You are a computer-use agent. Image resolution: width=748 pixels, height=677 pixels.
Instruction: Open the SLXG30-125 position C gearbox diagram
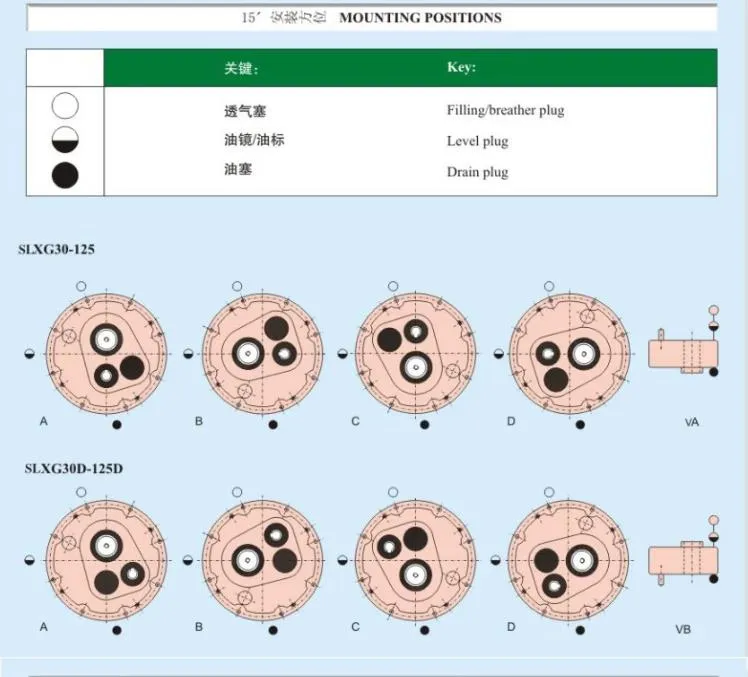pos(416,354)
